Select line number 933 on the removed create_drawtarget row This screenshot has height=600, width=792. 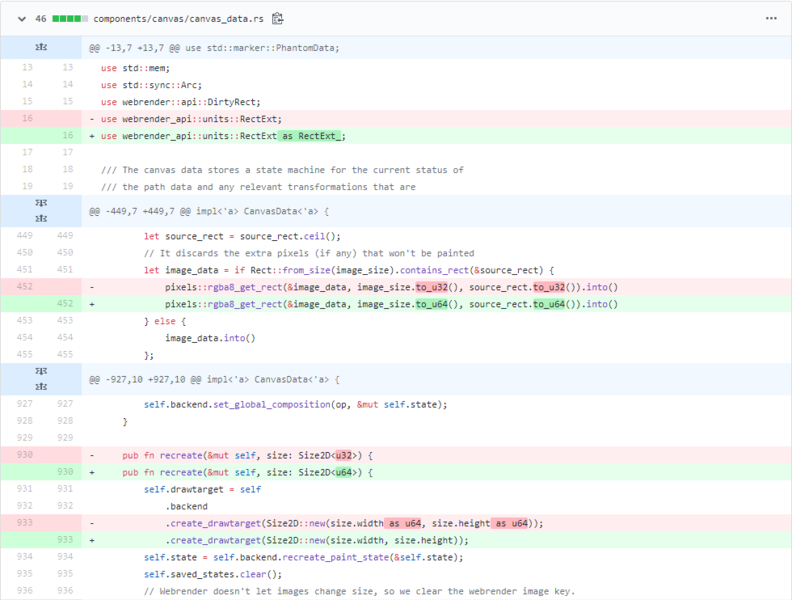coord(25,522)
